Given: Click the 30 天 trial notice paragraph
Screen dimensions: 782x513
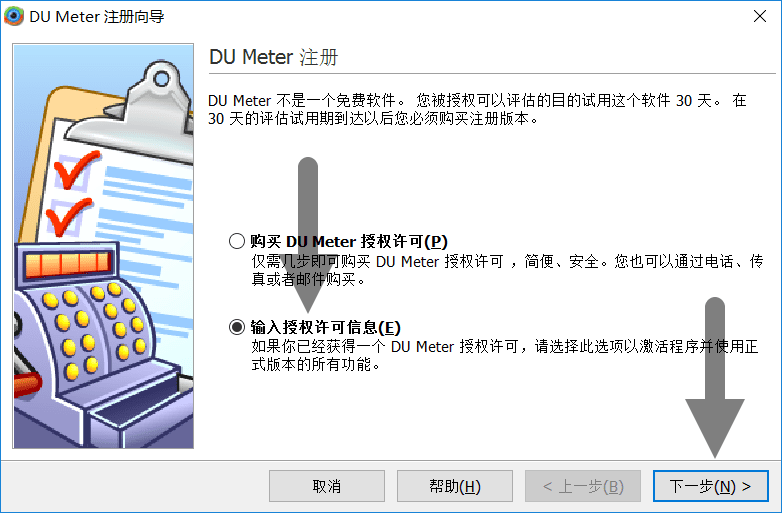Looking at the screenshot, I should click(477, 110).
